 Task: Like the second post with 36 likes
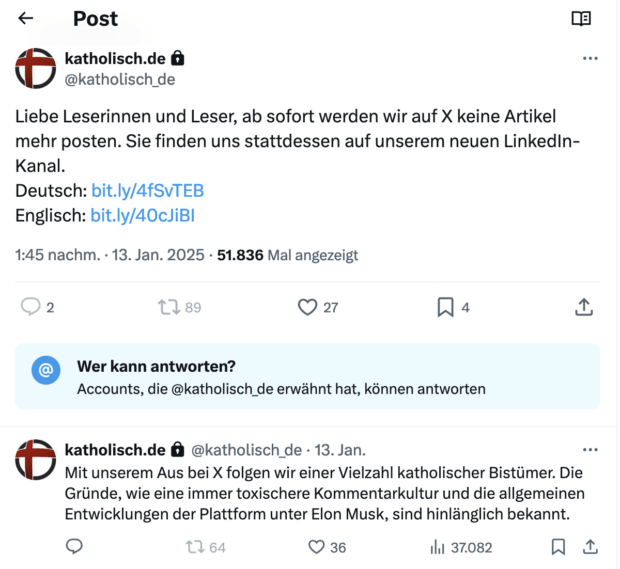click(x=316, y=547)
